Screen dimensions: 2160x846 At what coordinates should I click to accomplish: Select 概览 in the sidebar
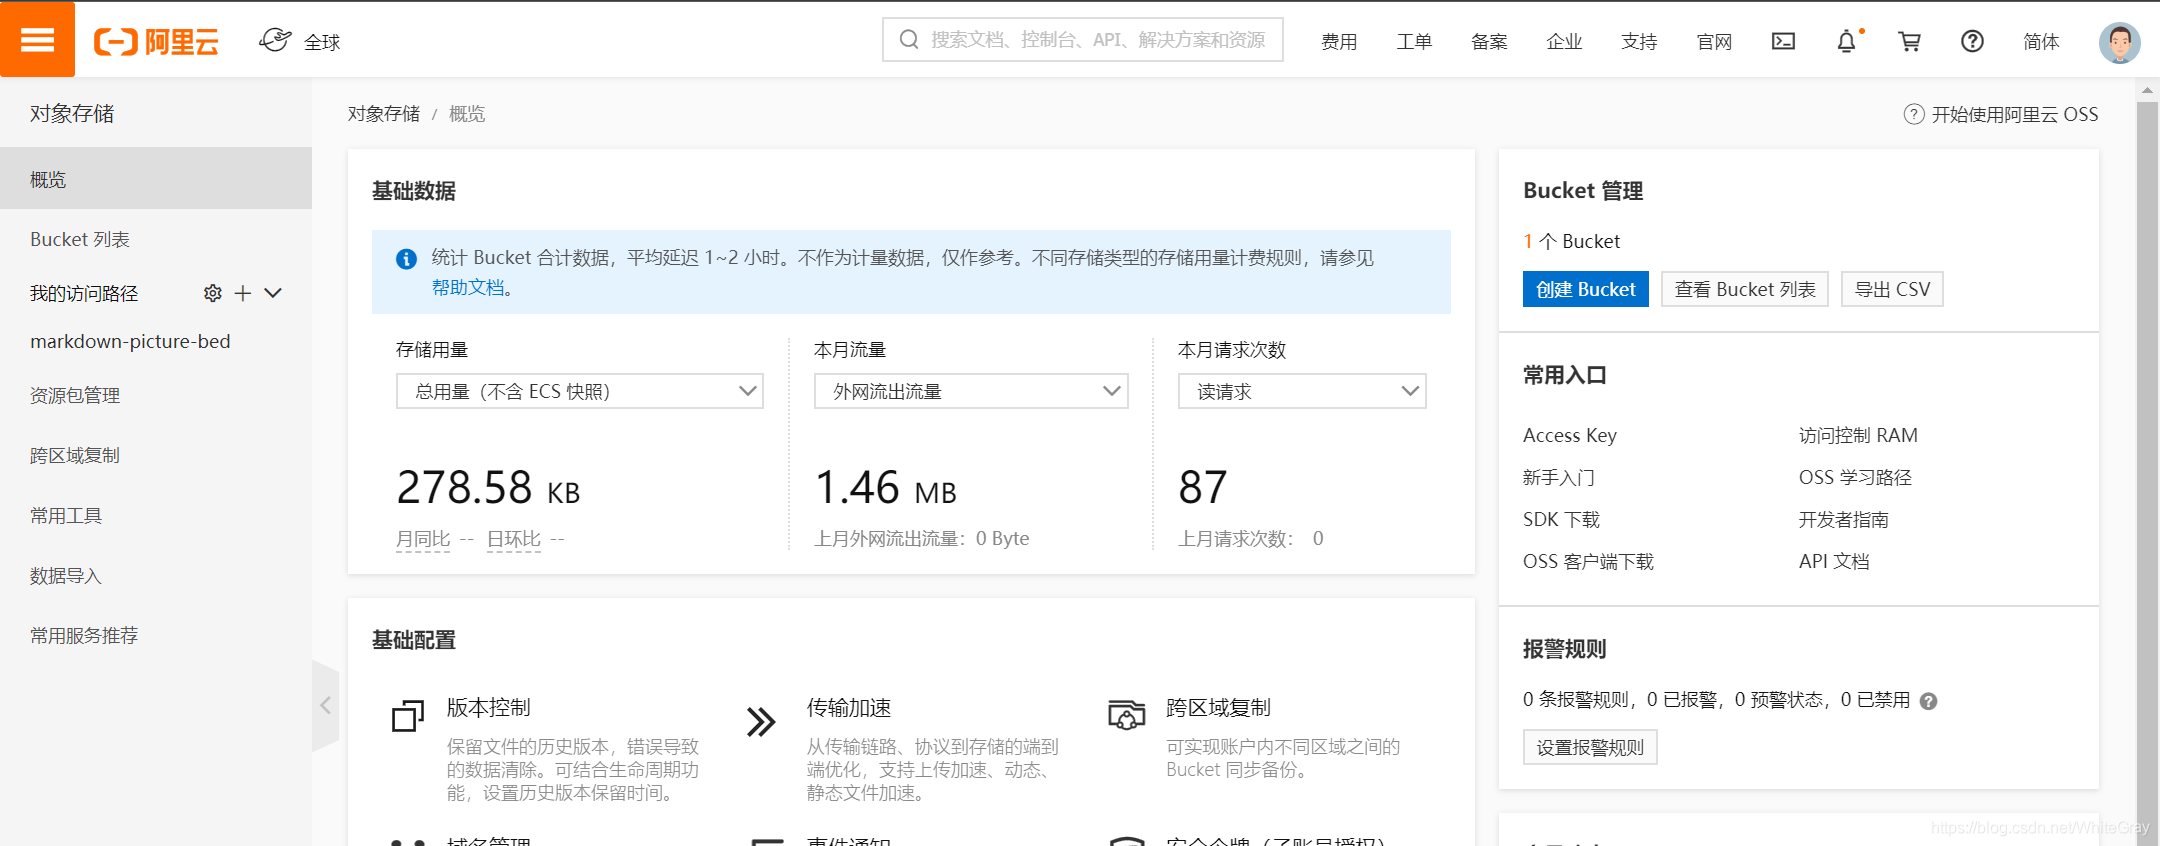[x=156, y=179]
